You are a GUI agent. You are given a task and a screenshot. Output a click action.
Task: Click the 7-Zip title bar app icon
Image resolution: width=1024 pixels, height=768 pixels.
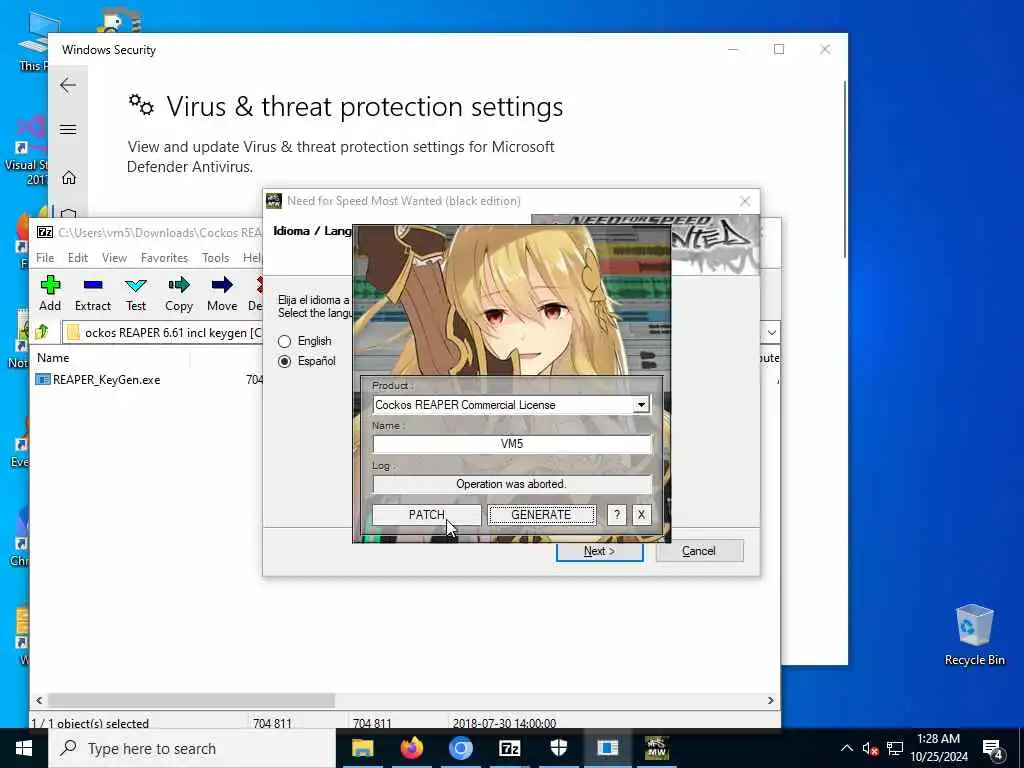[x=44, y=232]
